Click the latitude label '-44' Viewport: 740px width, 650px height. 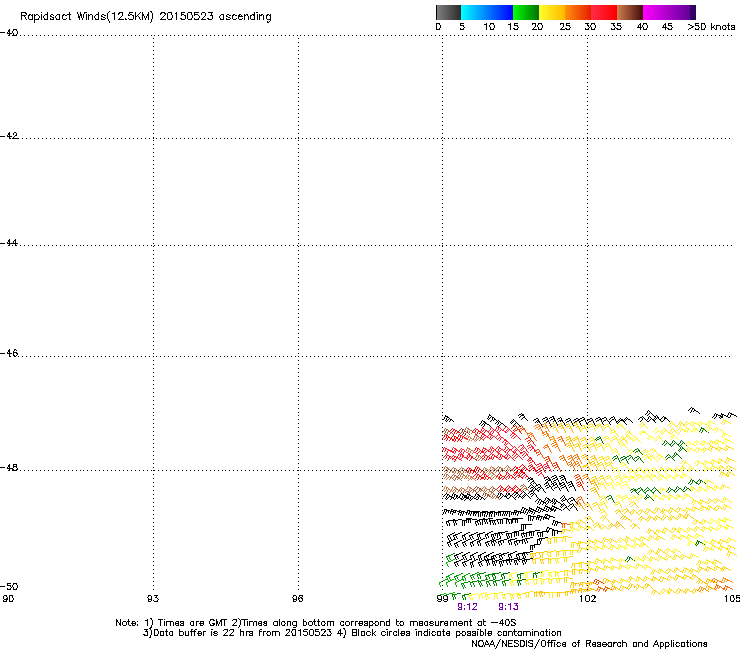coord(9,243)
